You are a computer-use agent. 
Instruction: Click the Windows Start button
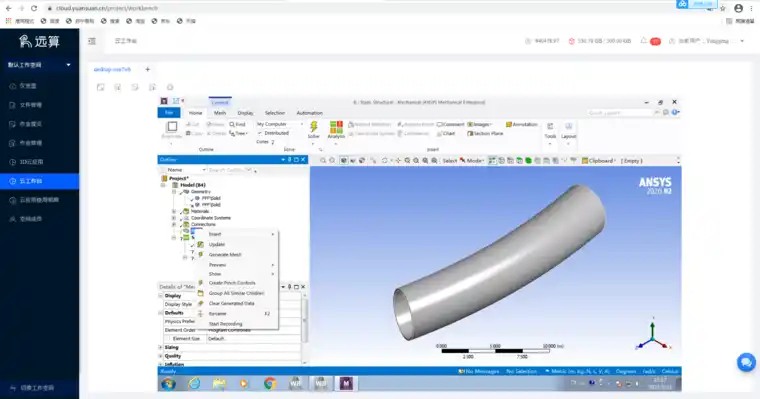pyautogui.click(x=168, y=383)
